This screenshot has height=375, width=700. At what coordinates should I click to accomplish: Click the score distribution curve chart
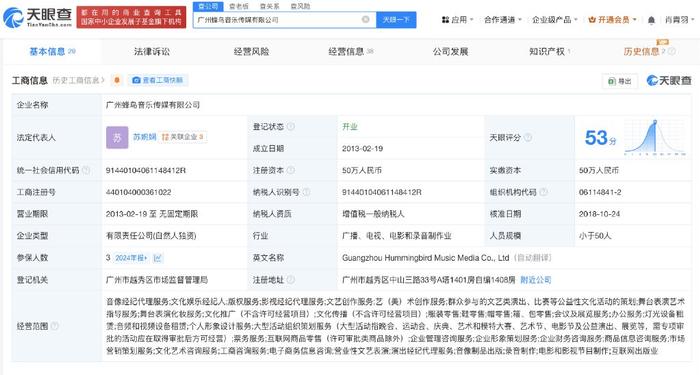(x=655, y=138)
